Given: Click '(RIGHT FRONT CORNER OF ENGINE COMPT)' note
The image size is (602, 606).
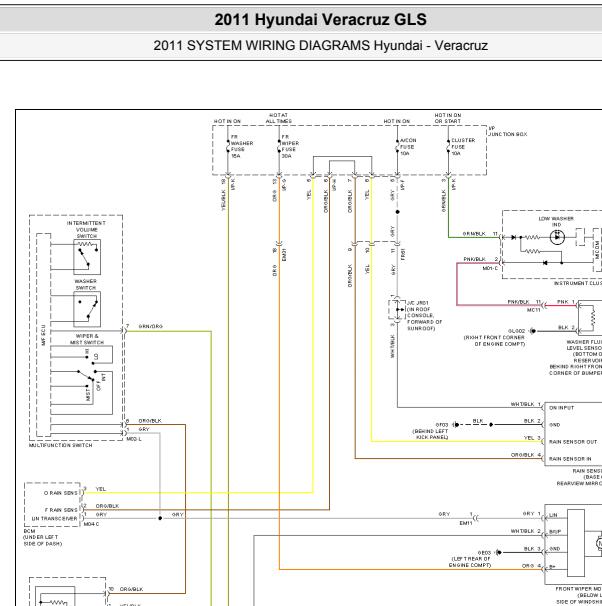Looking at the screenshot, I should coord(494,340).
